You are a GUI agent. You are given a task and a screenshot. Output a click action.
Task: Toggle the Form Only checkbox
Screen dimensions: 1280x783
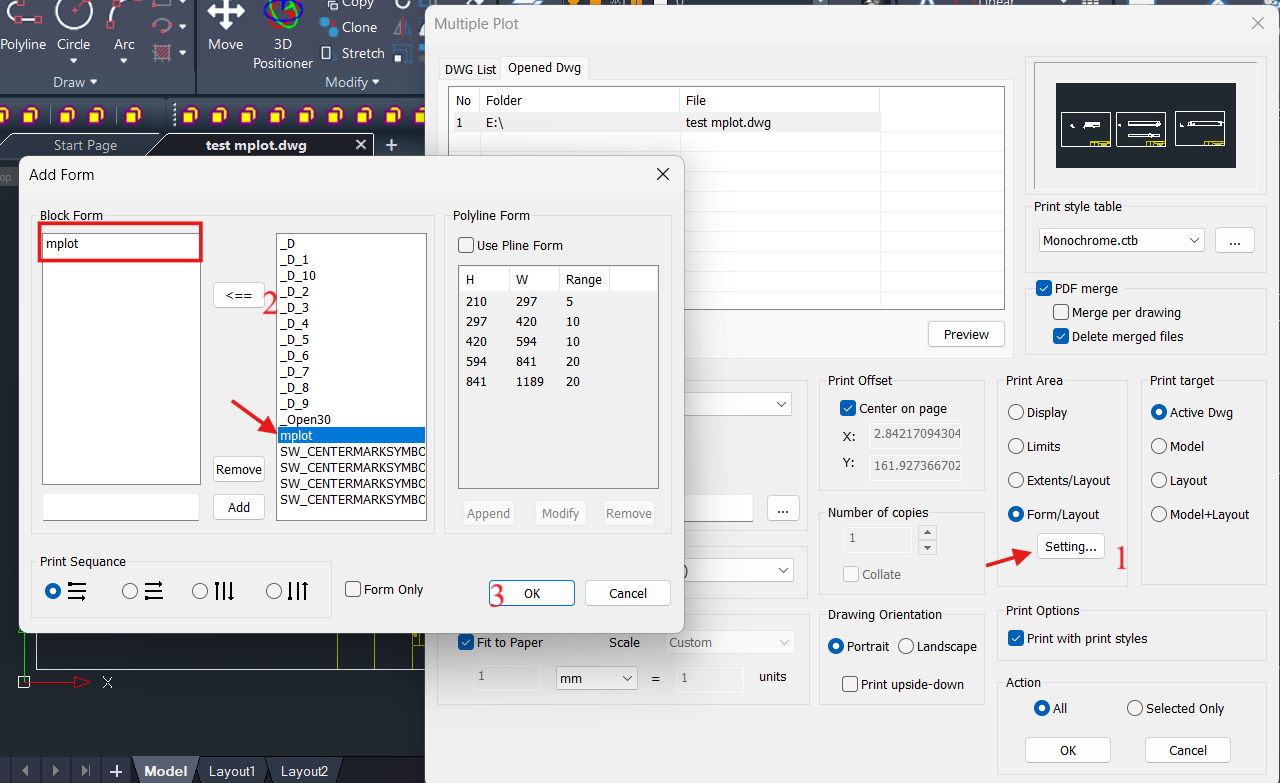click(x=353, y=590)
